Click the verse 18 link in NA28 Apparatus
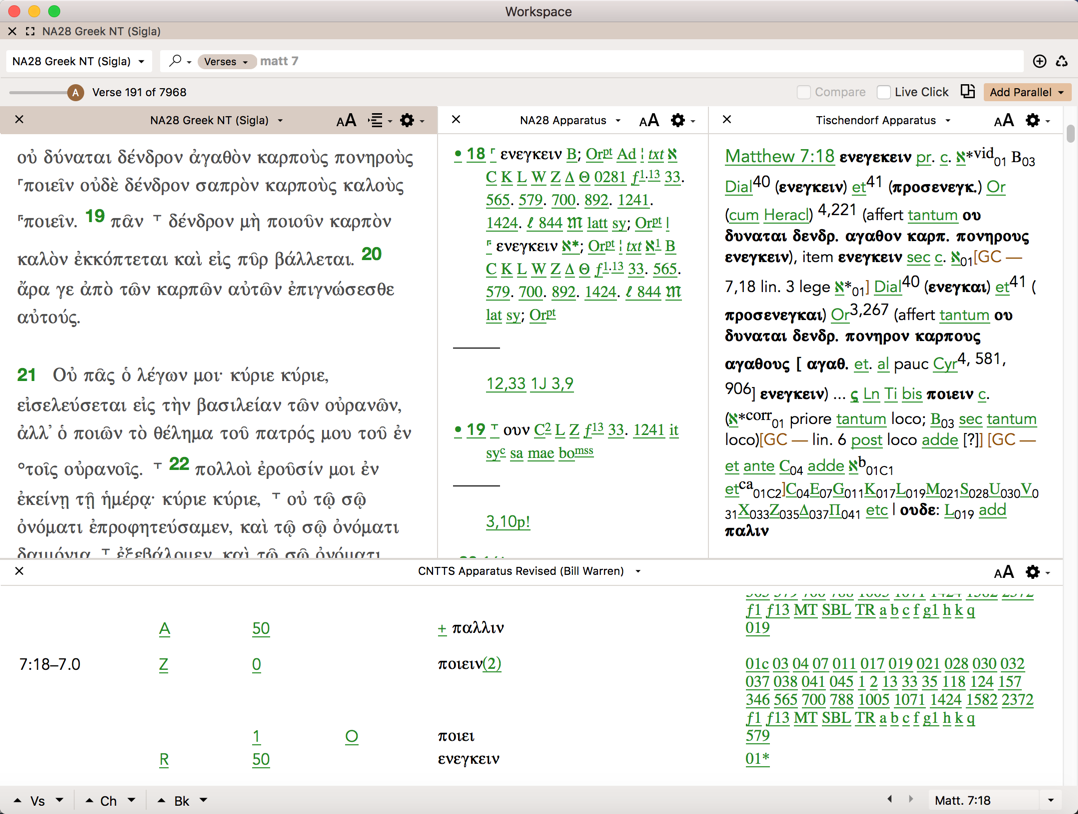Screen dimensions: 1078x814 pos(475,154)
